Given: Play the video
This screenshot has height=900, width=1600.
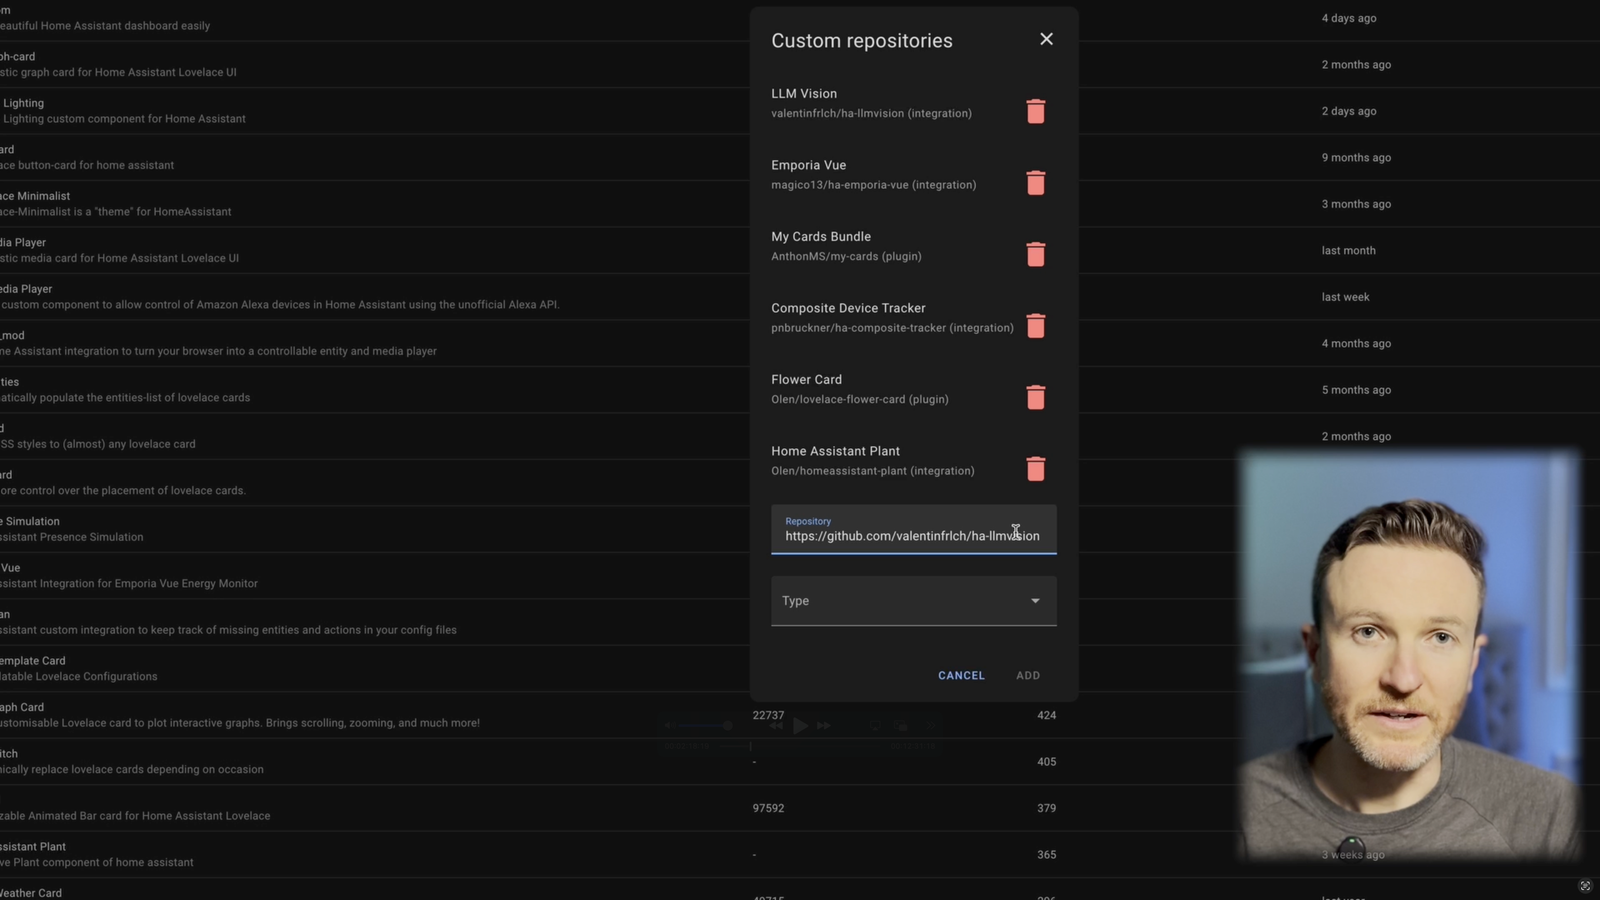Looking at the screenshot, I should [x=800, y=726].
